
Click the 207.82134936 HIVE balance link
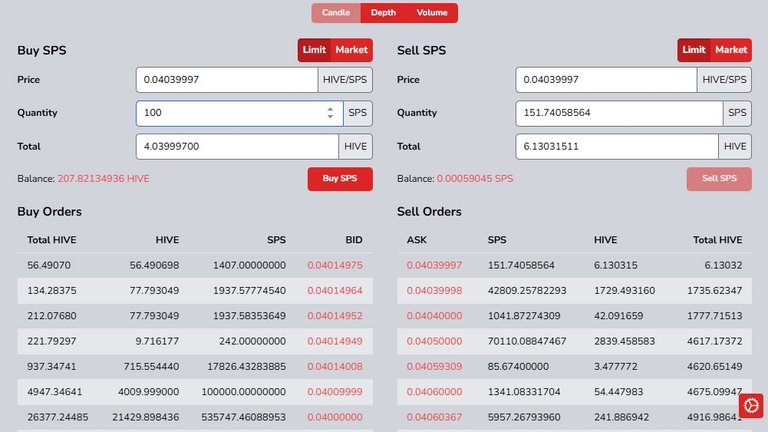[x=103, y=179]
